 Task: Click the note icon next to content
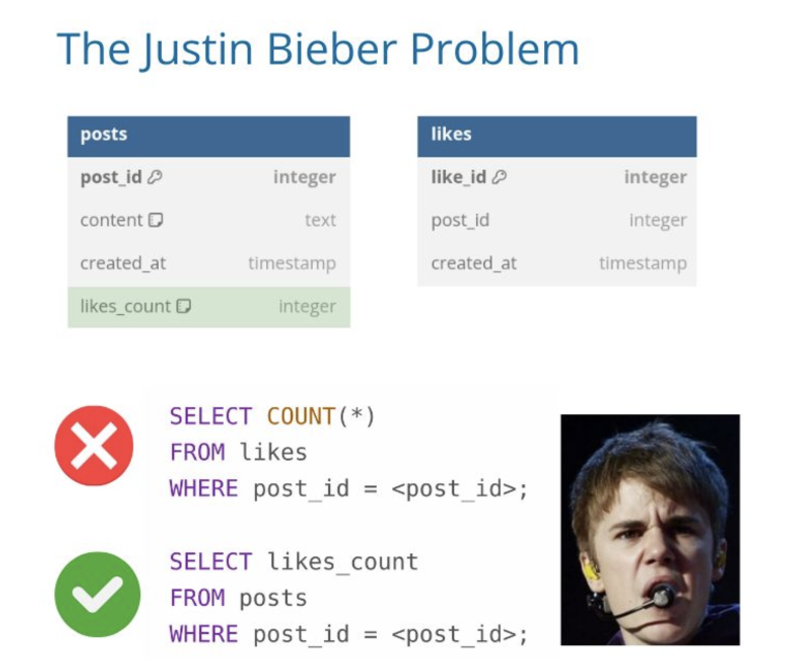[x=156, y=220]
